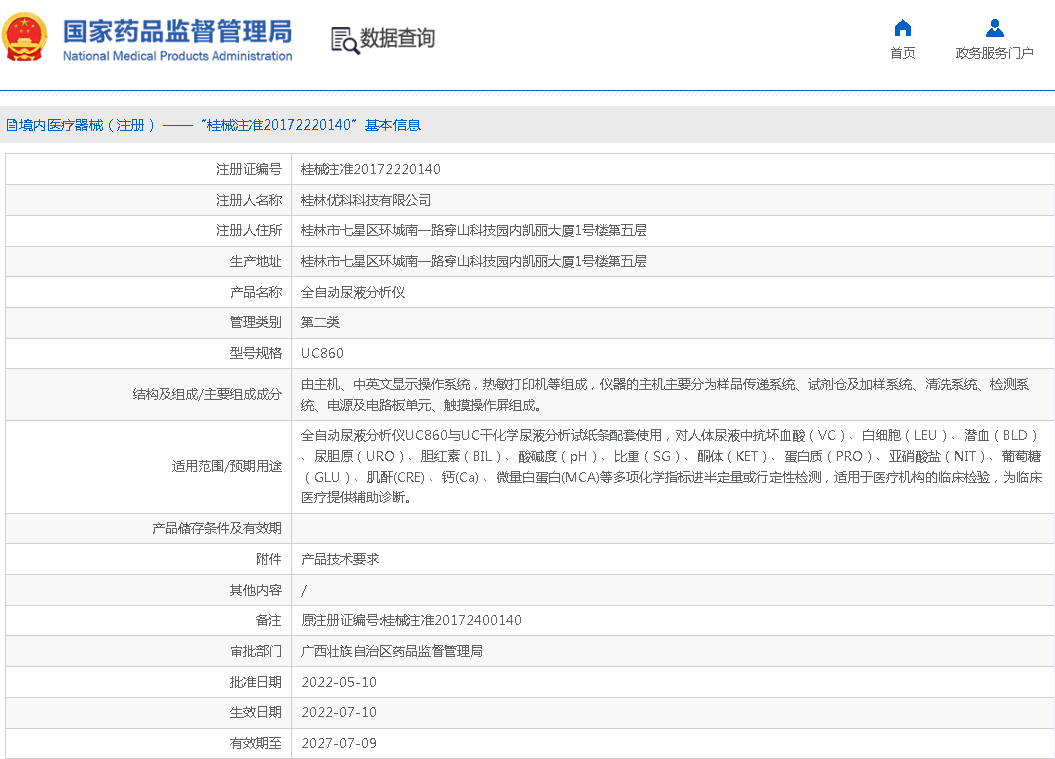Click the 政务服务门户 person icon

click(994, 27)
